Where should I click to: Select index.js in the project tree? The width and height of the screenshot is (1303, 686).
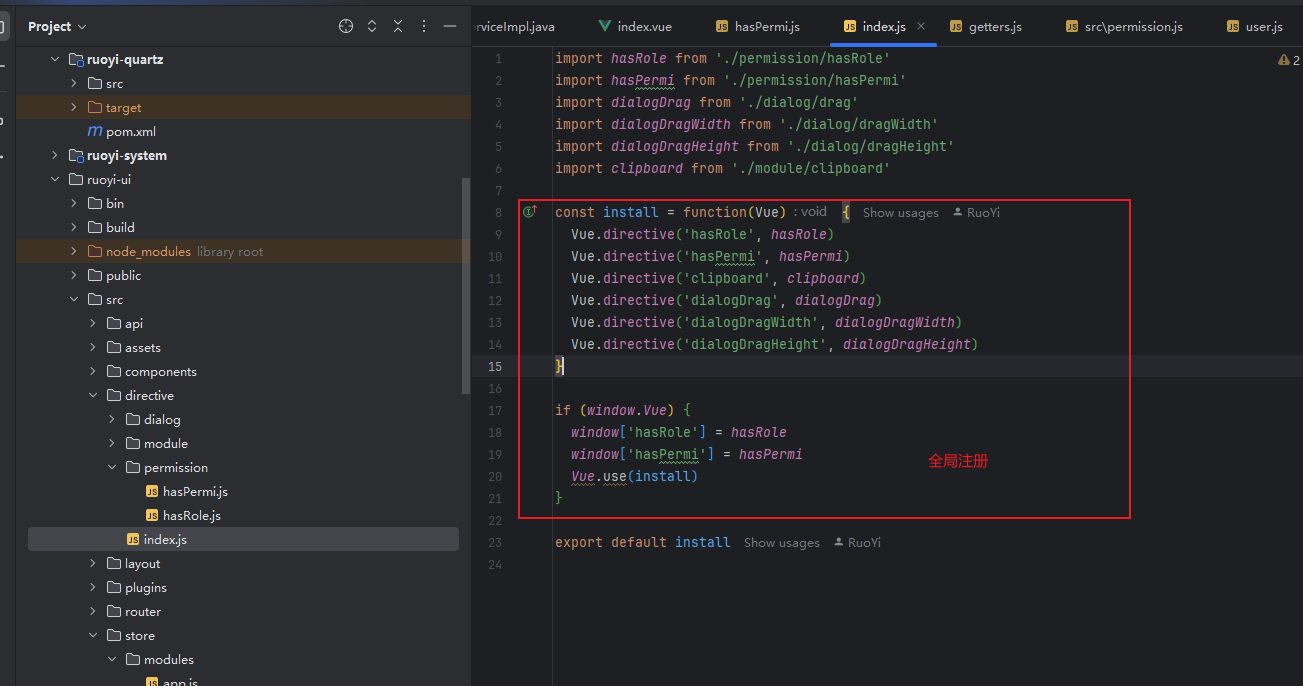243,539
